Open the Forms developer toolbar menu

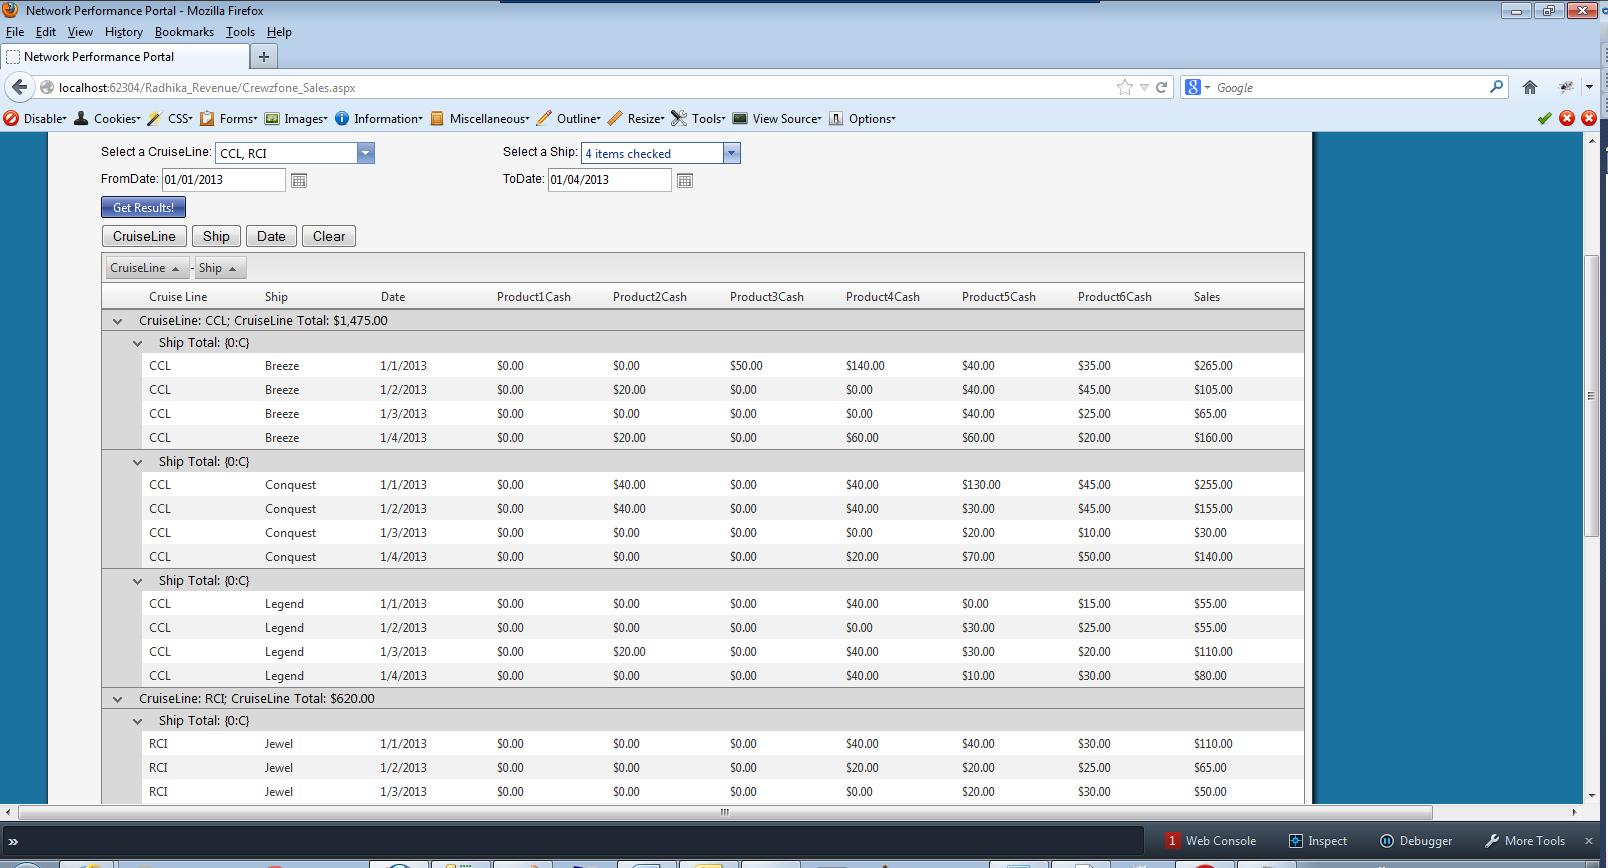coord(228,118)
